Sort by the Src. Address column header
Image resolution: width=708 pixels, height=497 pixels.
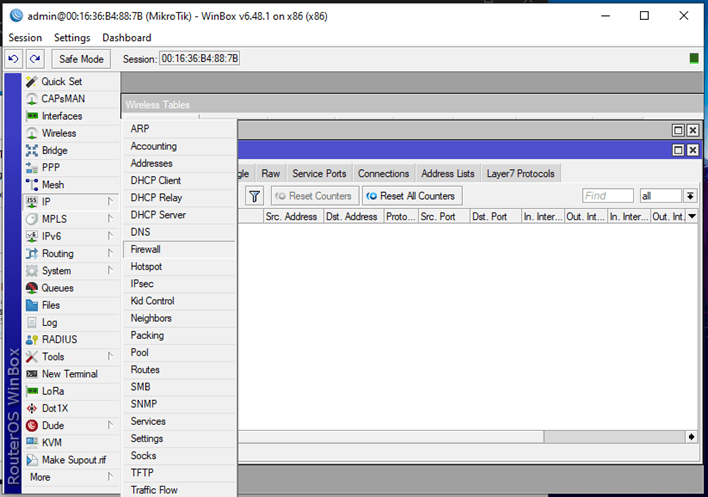click(x=293, y=217)
